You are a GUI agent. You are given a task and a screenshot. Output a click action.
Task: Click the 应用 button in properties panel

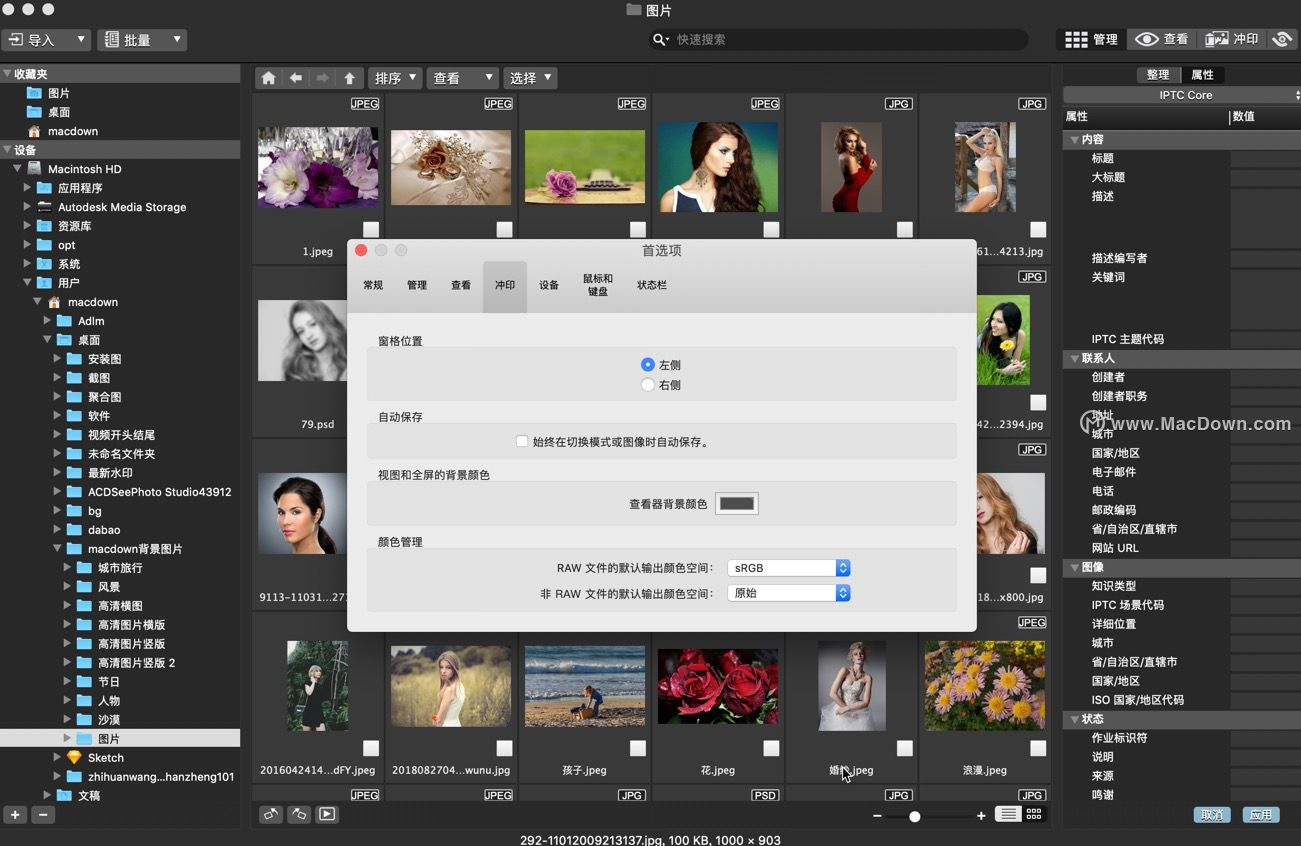1260,815
